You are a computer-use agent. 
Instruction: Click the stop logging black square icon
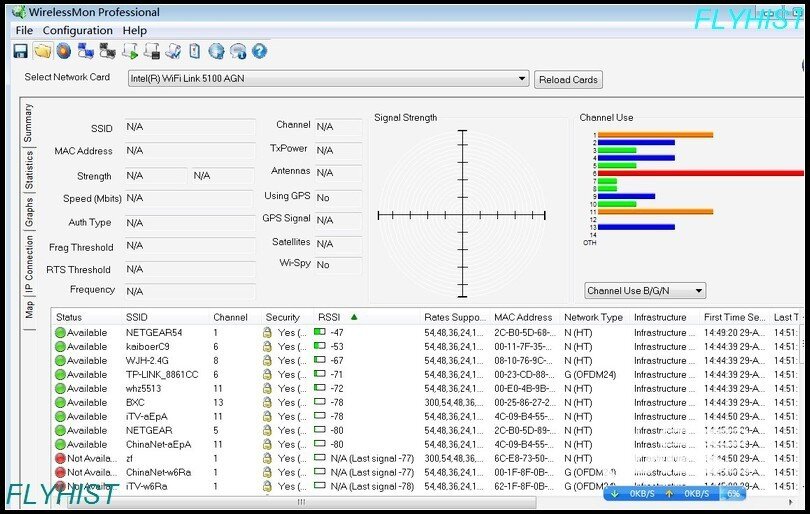pos(152,51)
